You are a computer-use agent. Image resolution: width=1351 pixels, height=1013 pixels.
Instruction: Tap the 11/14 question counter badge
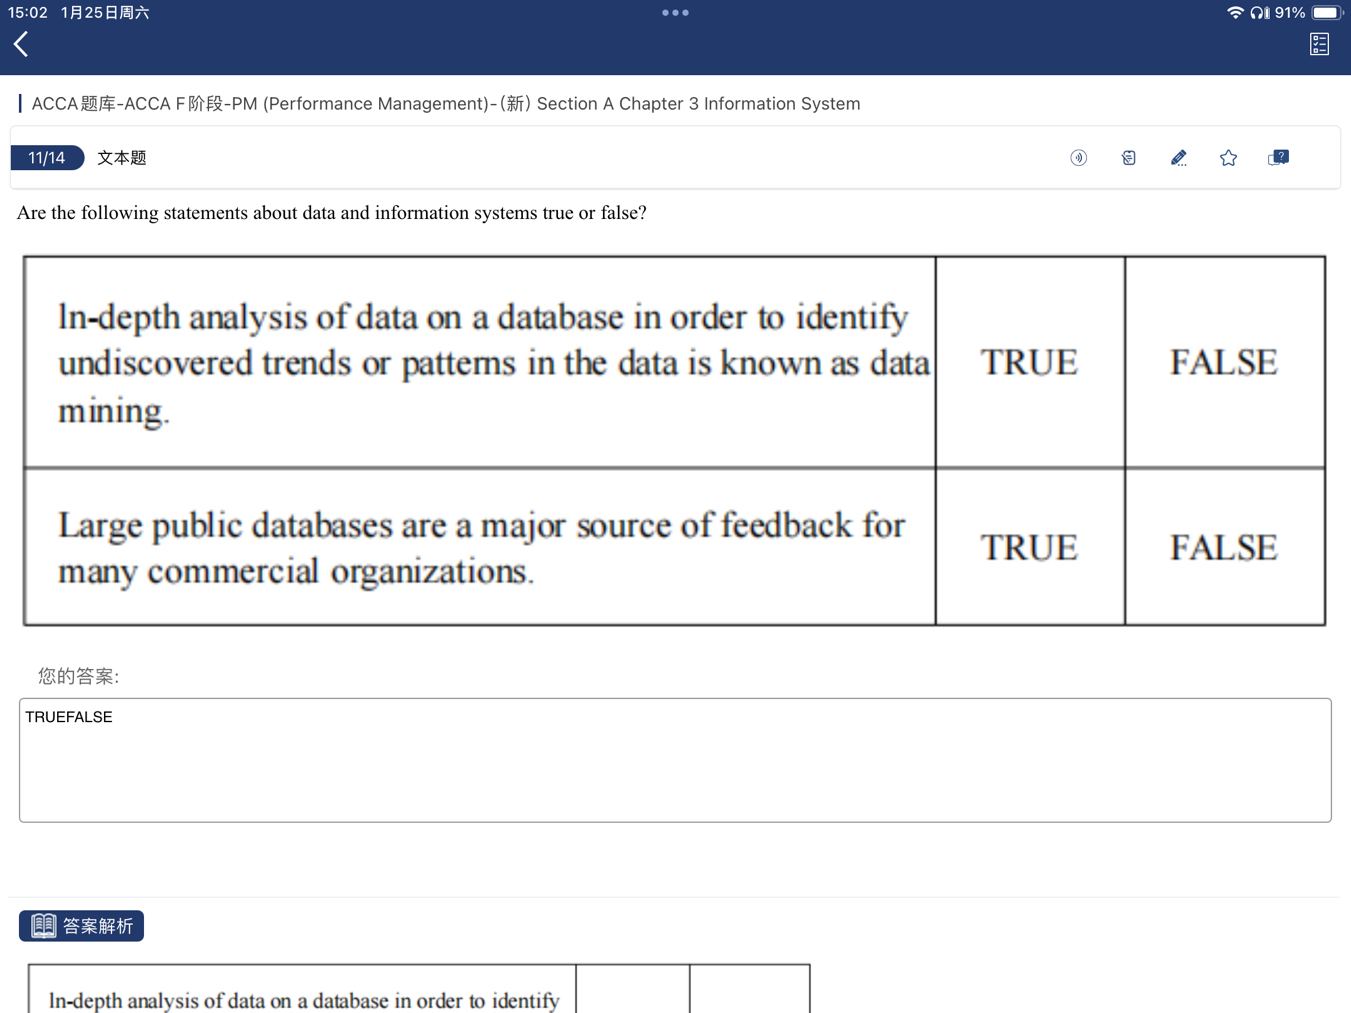click(47, 158)
